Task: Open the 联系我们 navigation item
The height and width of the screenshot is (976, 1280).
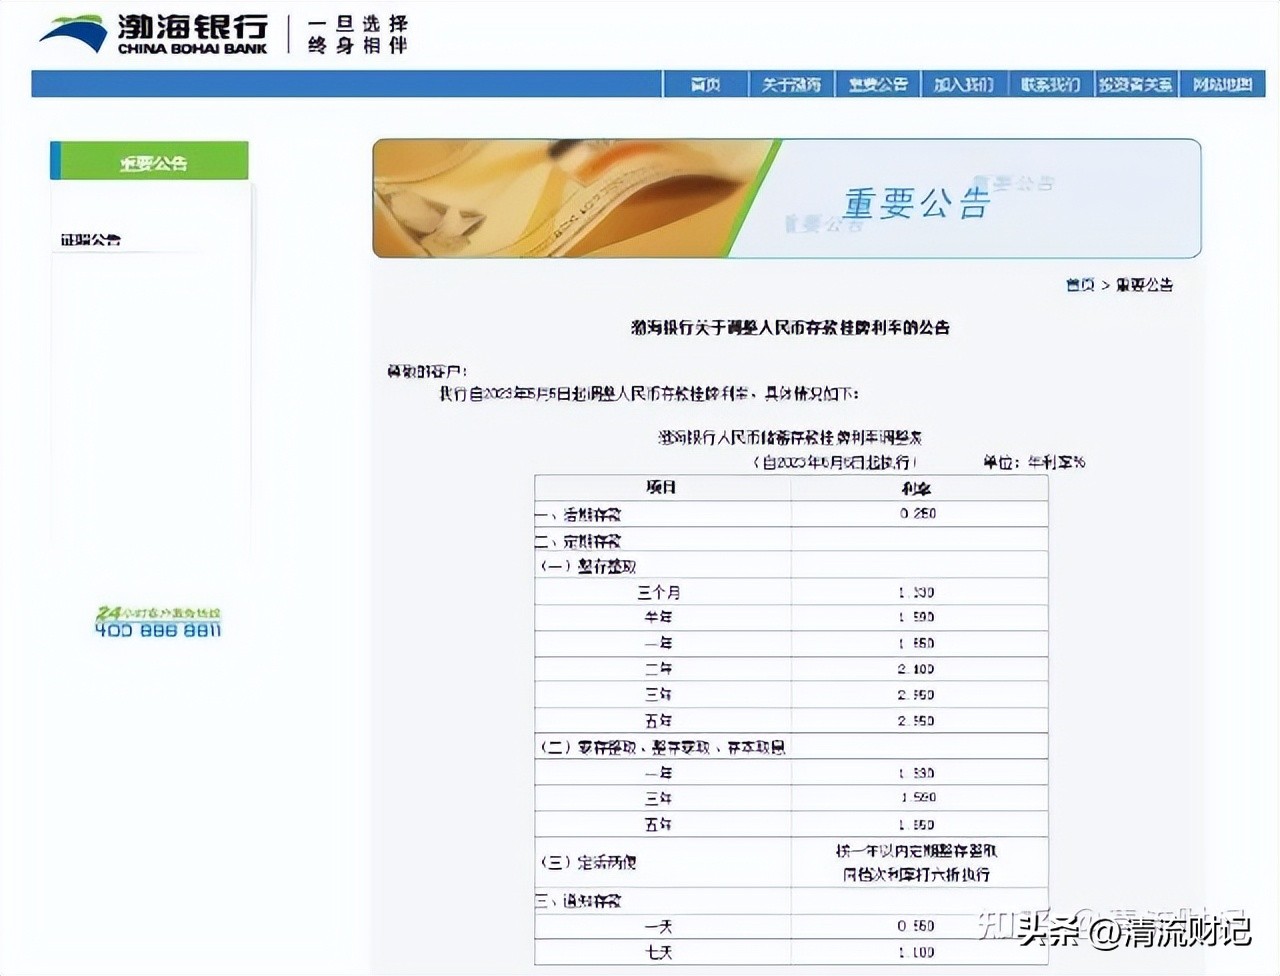Action: click(1050, 84)
